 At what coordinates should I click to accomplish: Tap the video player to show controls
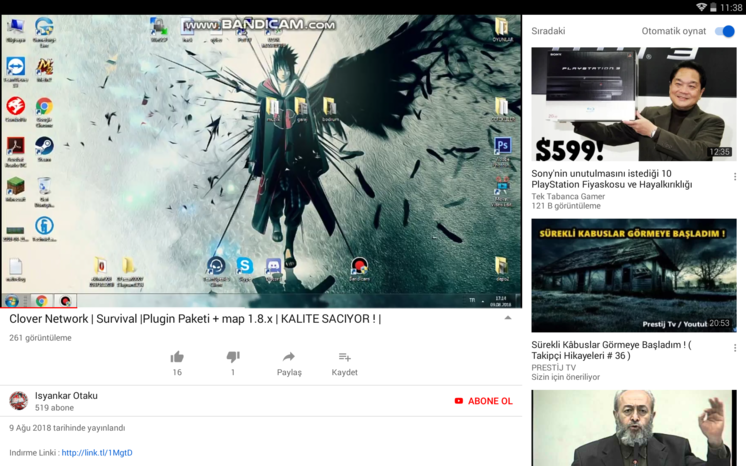point(261,161)
